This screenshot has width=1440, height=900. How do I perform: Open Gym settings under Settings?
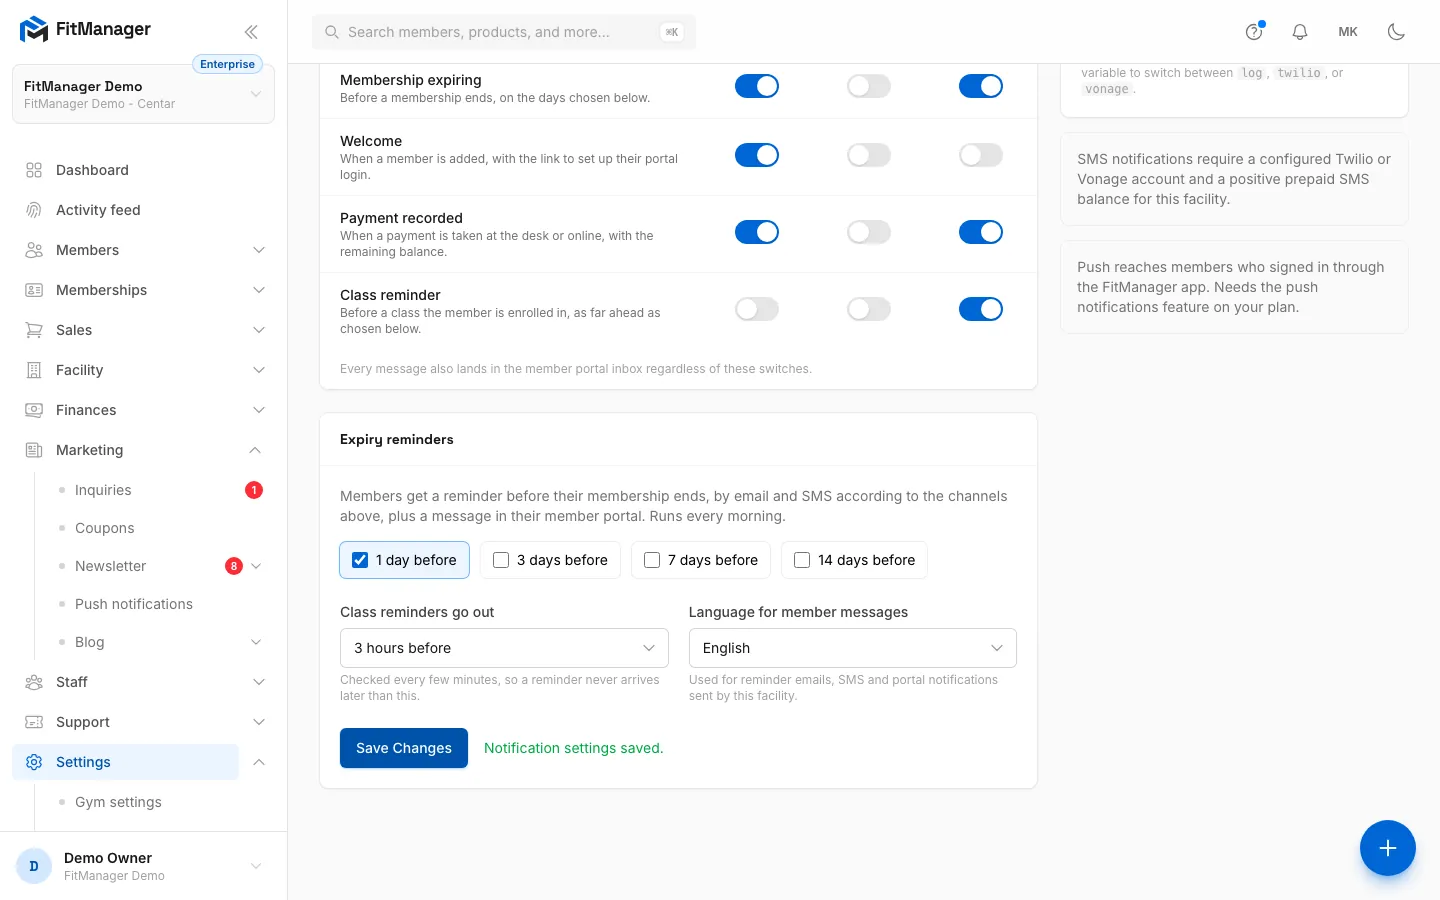coord(118,802)
